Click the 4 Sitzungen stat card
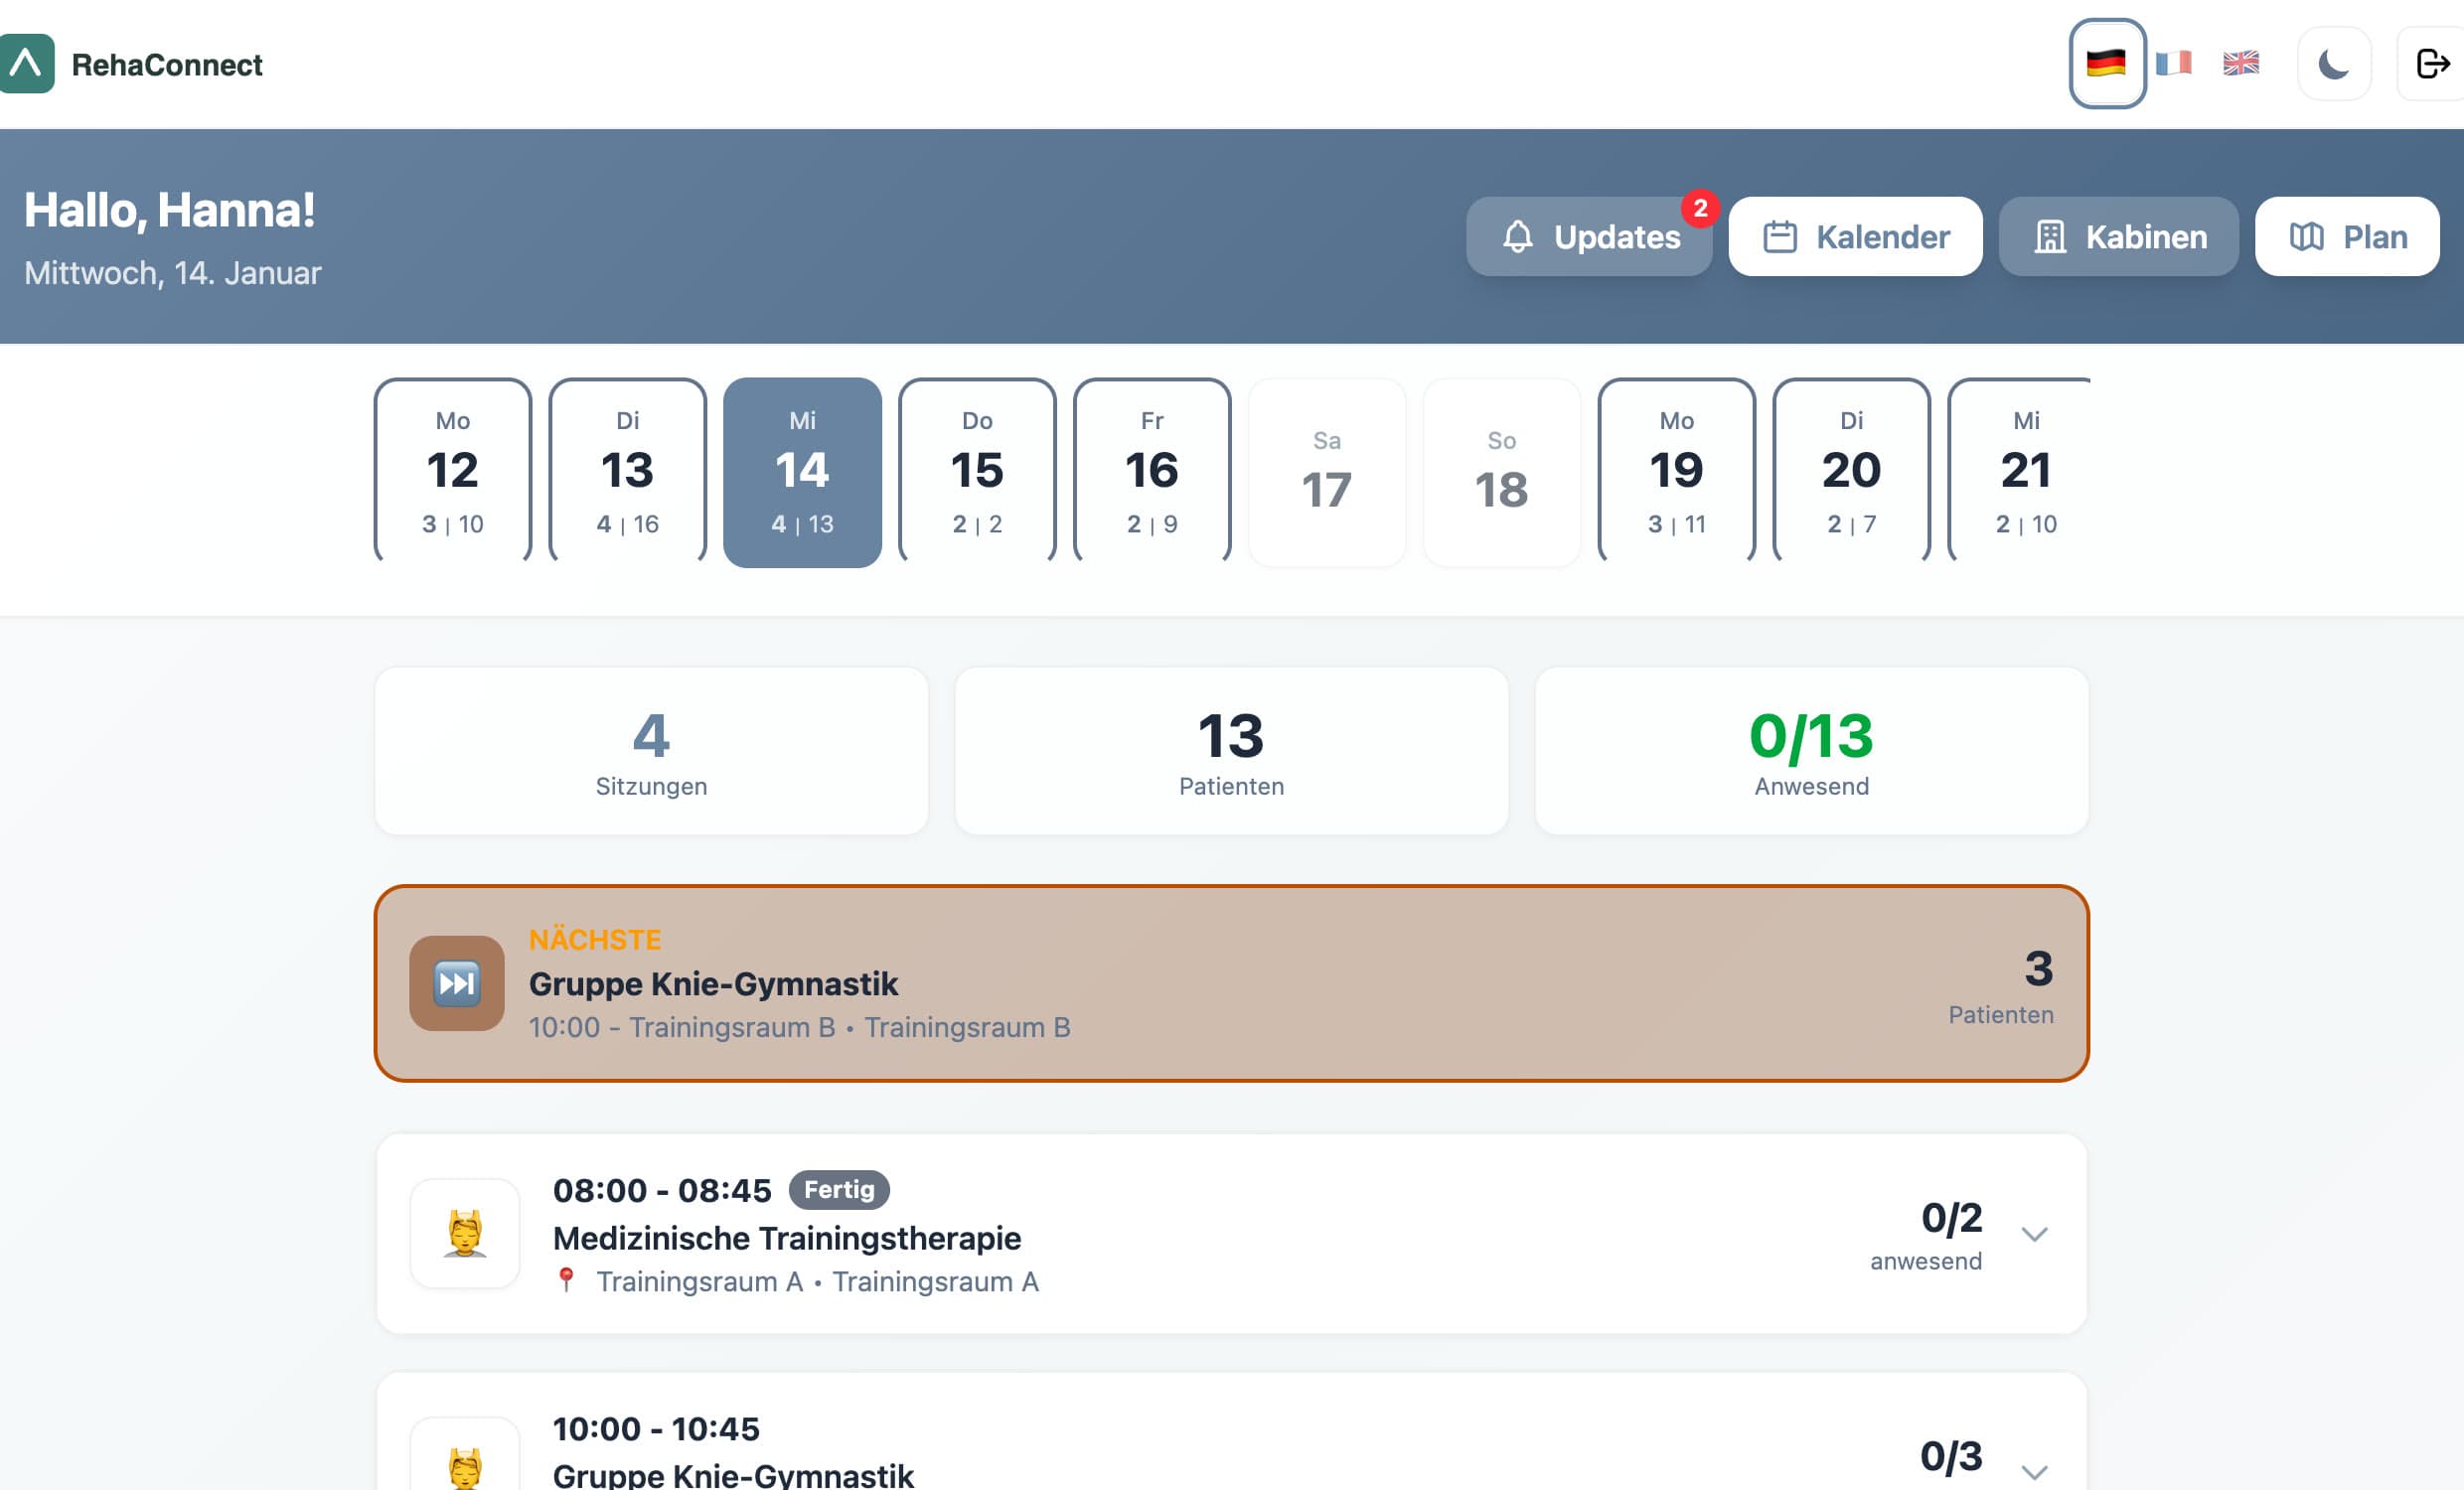The image size is (2464, 1490). [651, 751]
